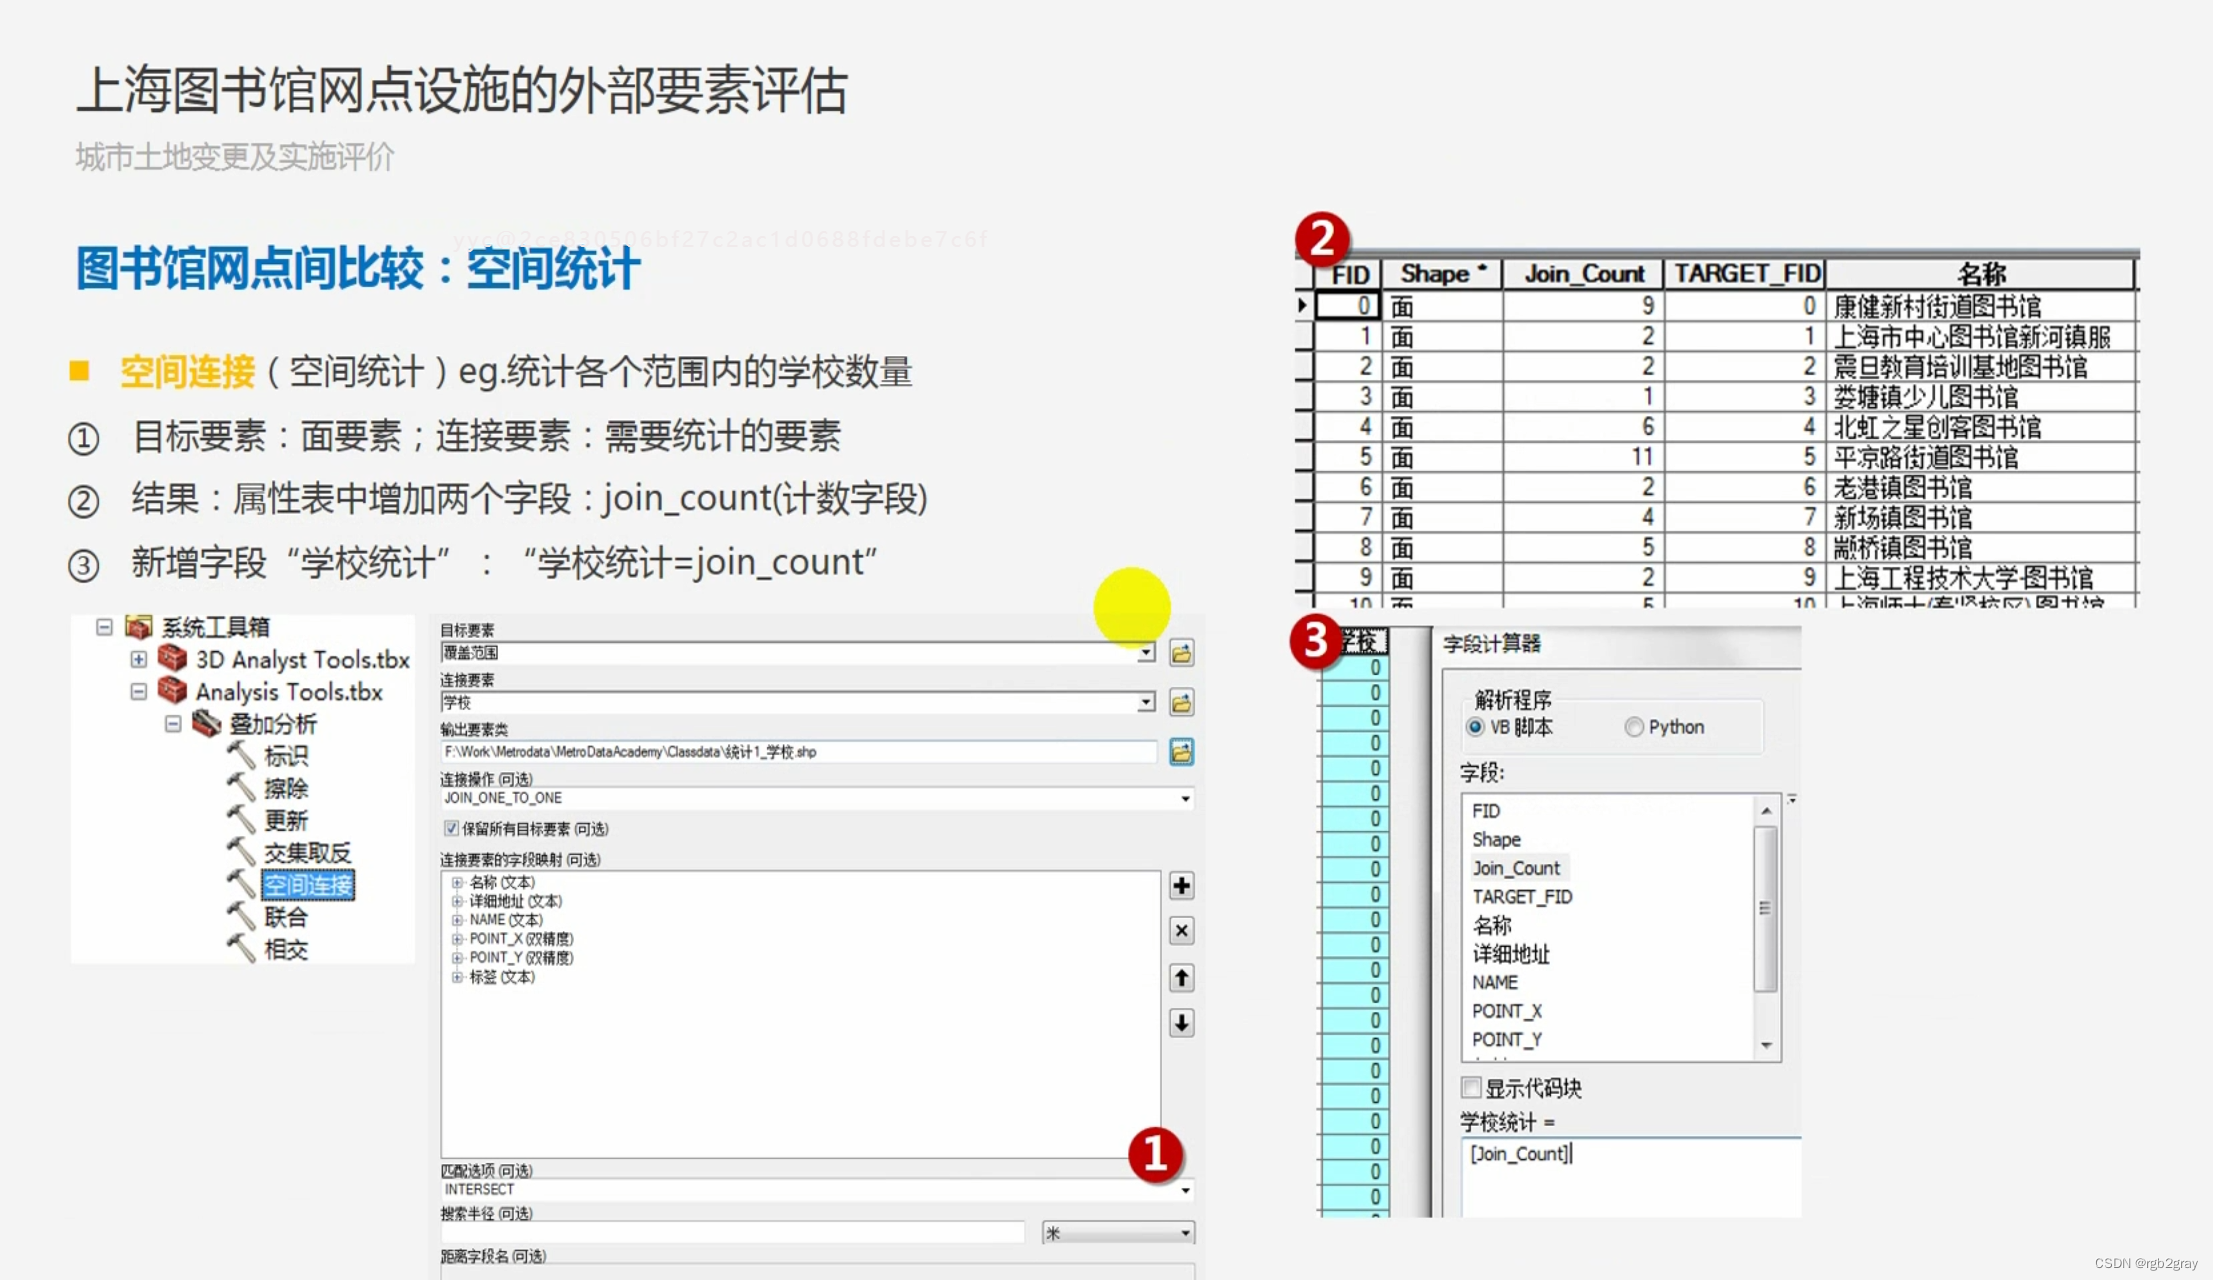Select FID in the 字段 list
The height and width of the screenshot is (1280, 2213).
tap(1486, 811)
